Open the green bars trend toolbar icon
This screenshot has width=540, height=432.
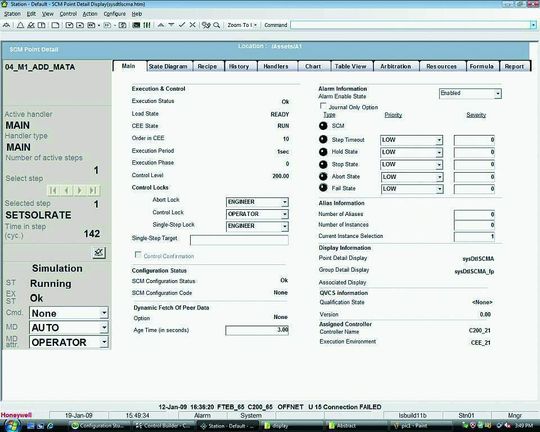click(147, 25)
